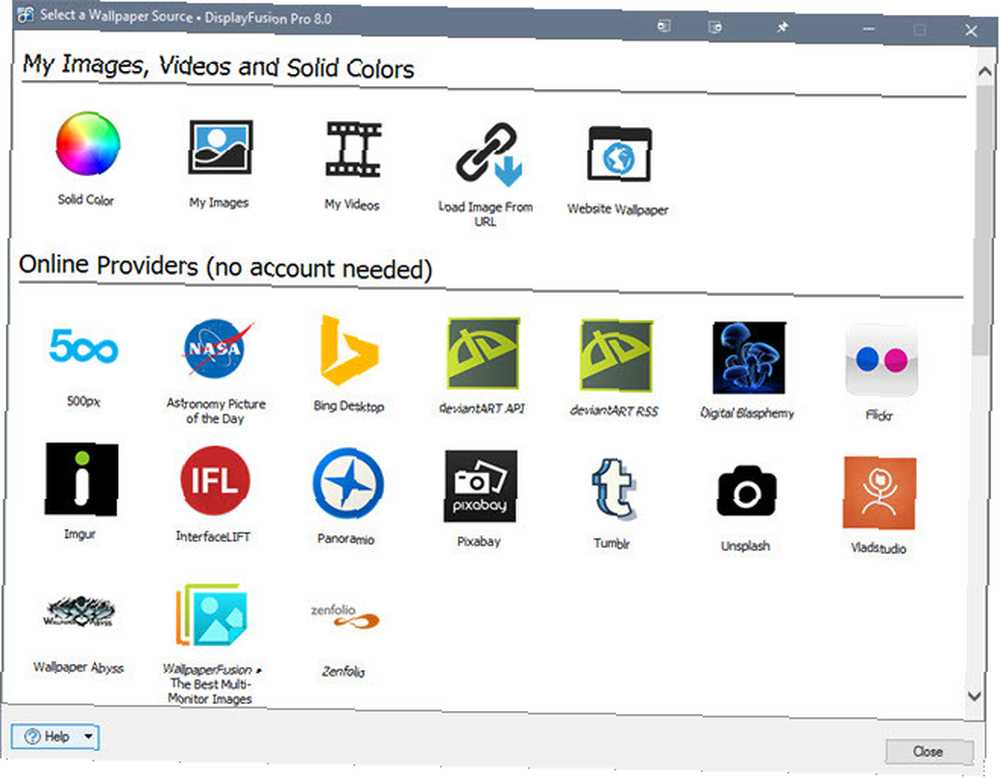Viewport: 1000px width, 778px height.
Task: Click the pin window title bar button
Action: coord(782,27)
